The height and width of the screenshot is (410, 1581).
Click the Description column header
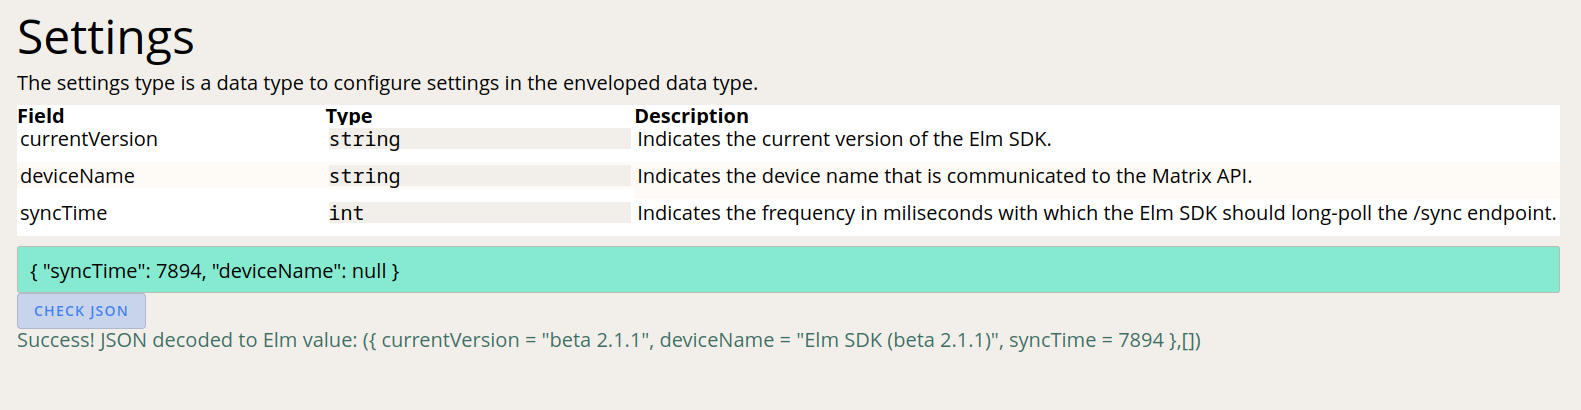click(691, 116)
